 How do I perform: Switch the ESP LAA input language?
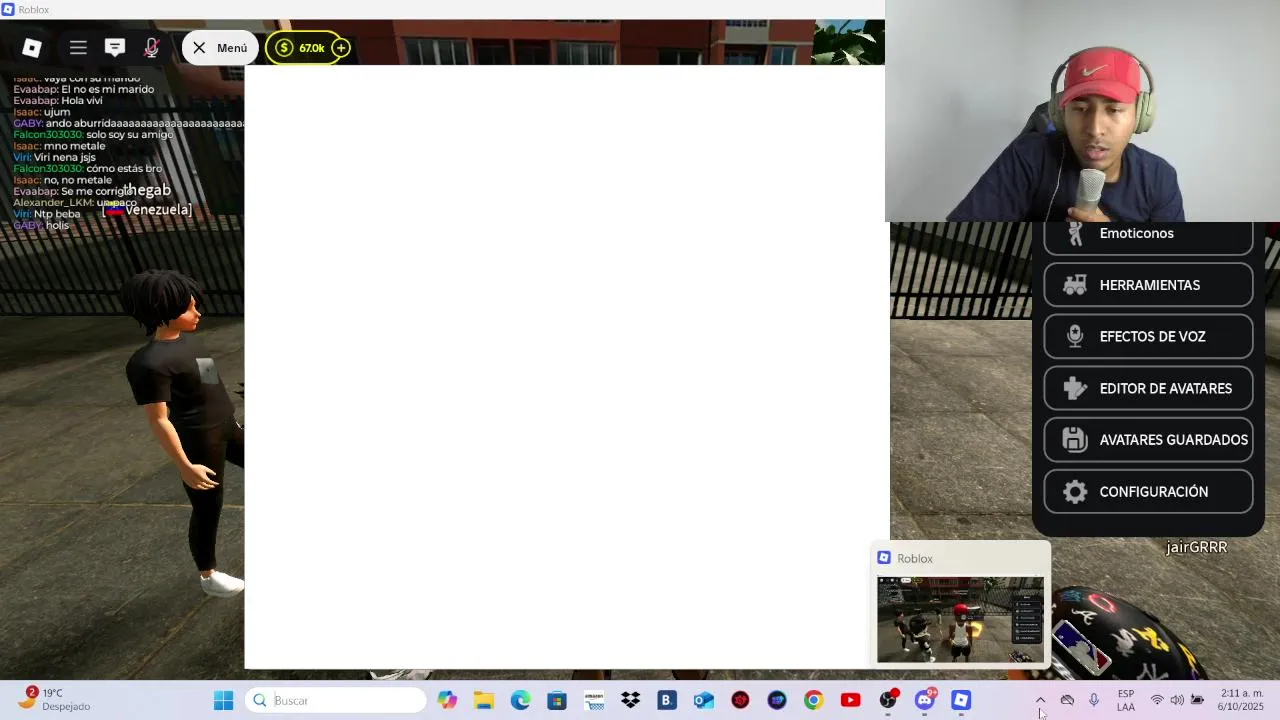point(1126,701)
